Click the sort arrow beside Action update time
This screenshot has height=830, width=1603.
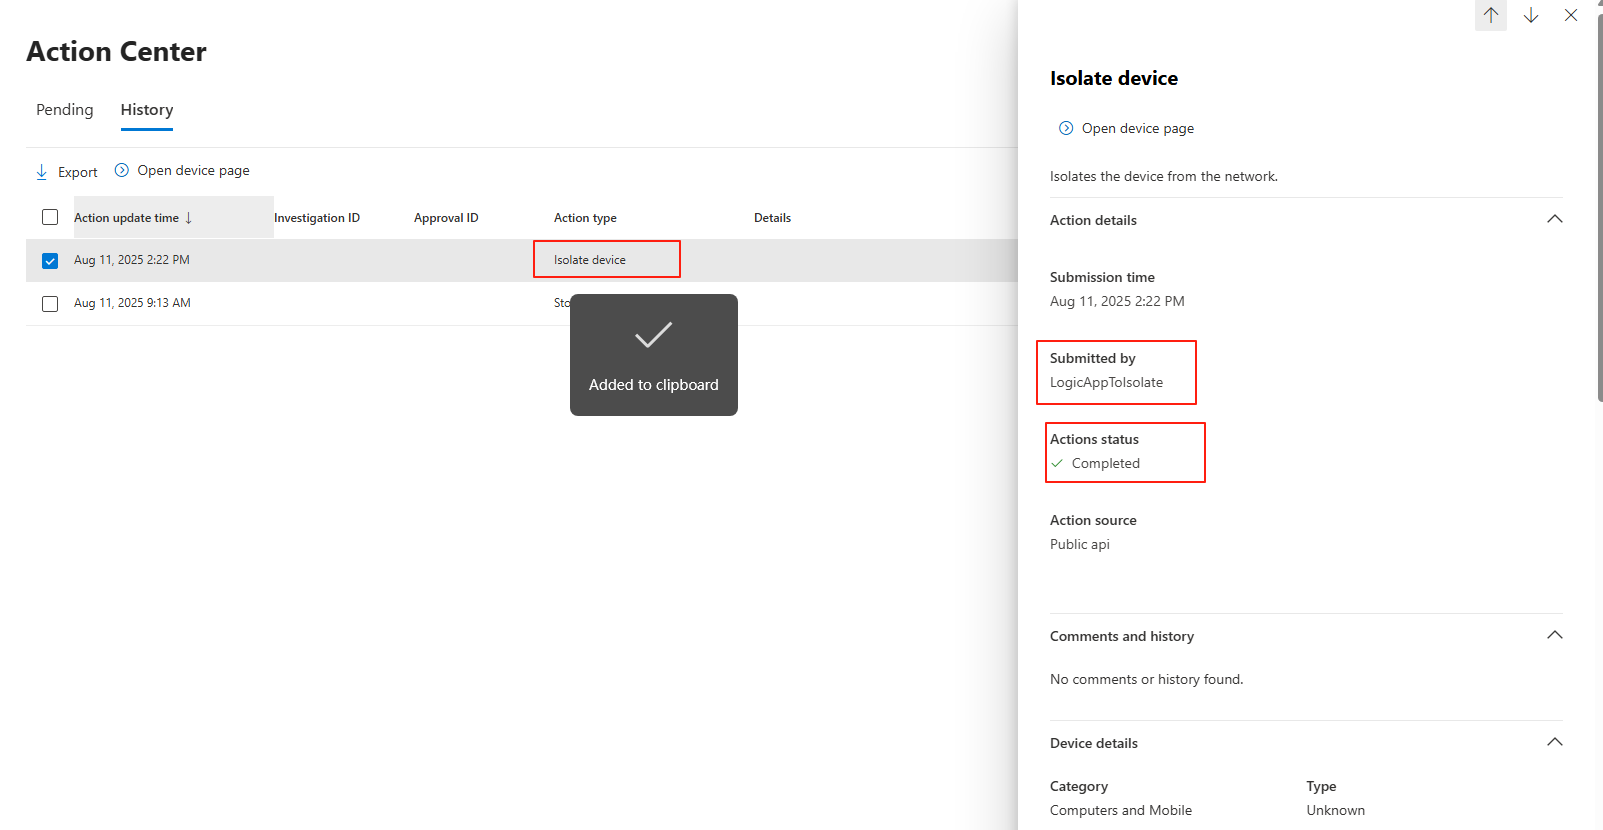(189, 218)
